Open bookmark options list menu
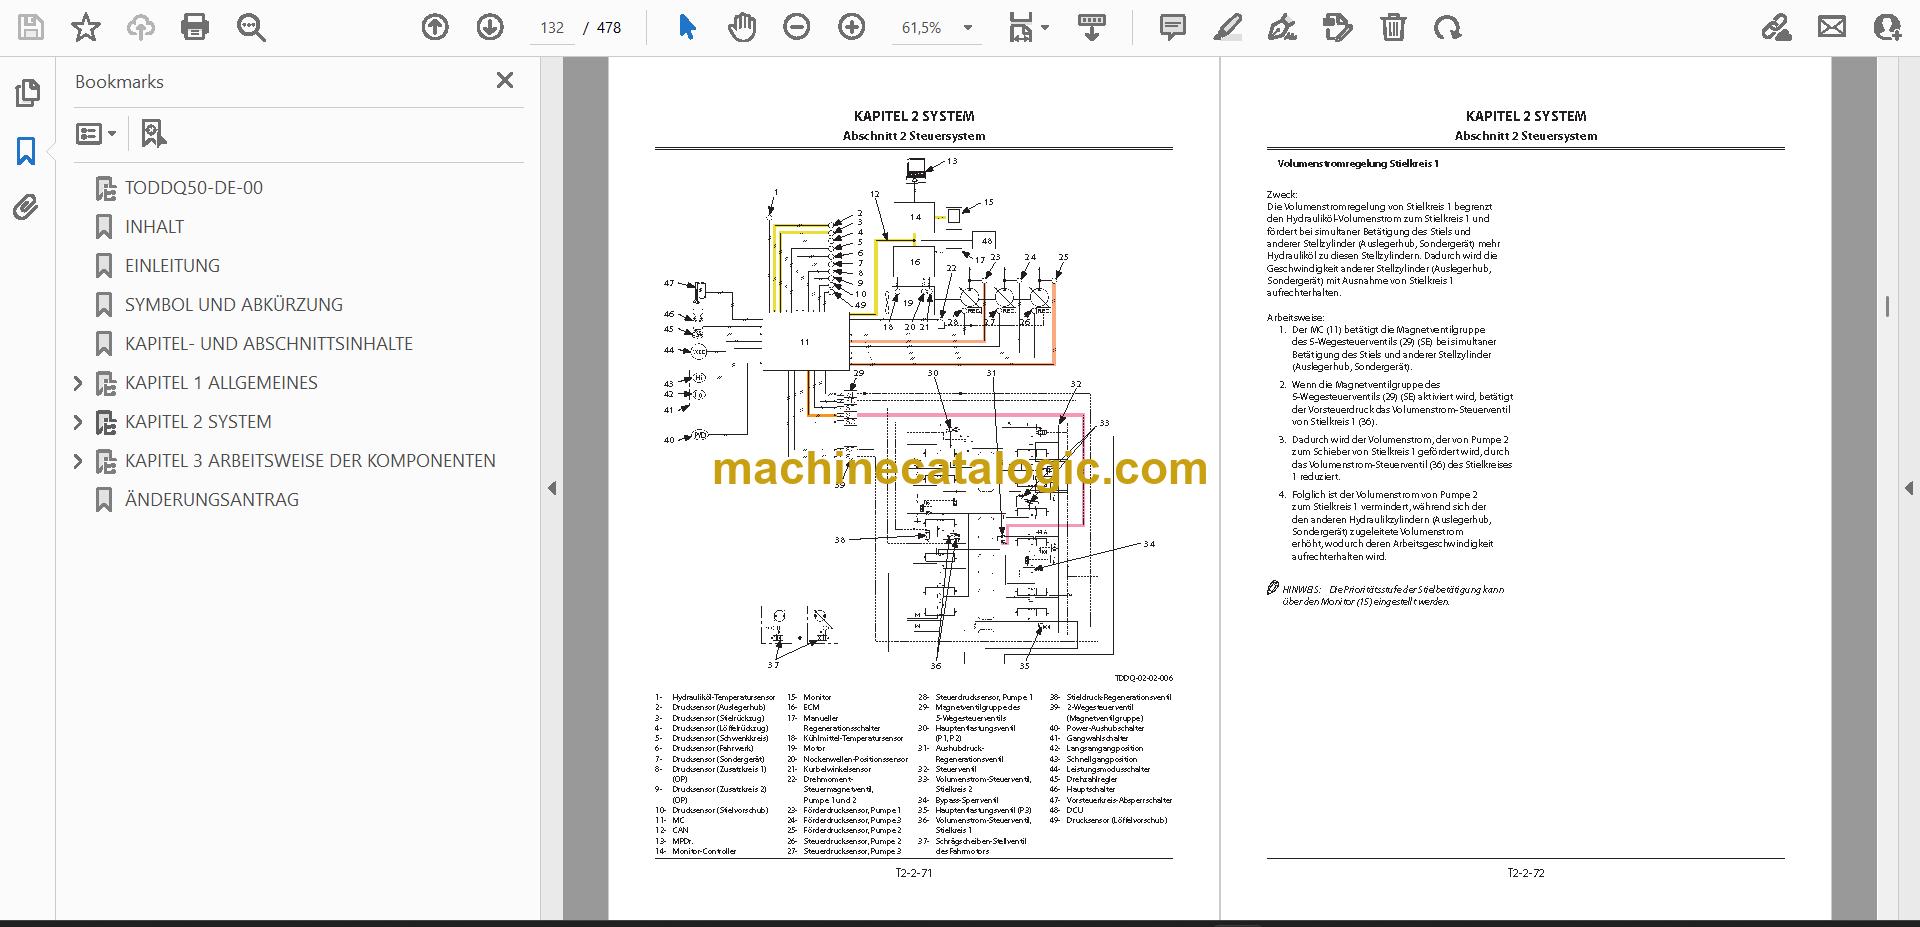This screenshot has width=1920, height=927. 96,133
